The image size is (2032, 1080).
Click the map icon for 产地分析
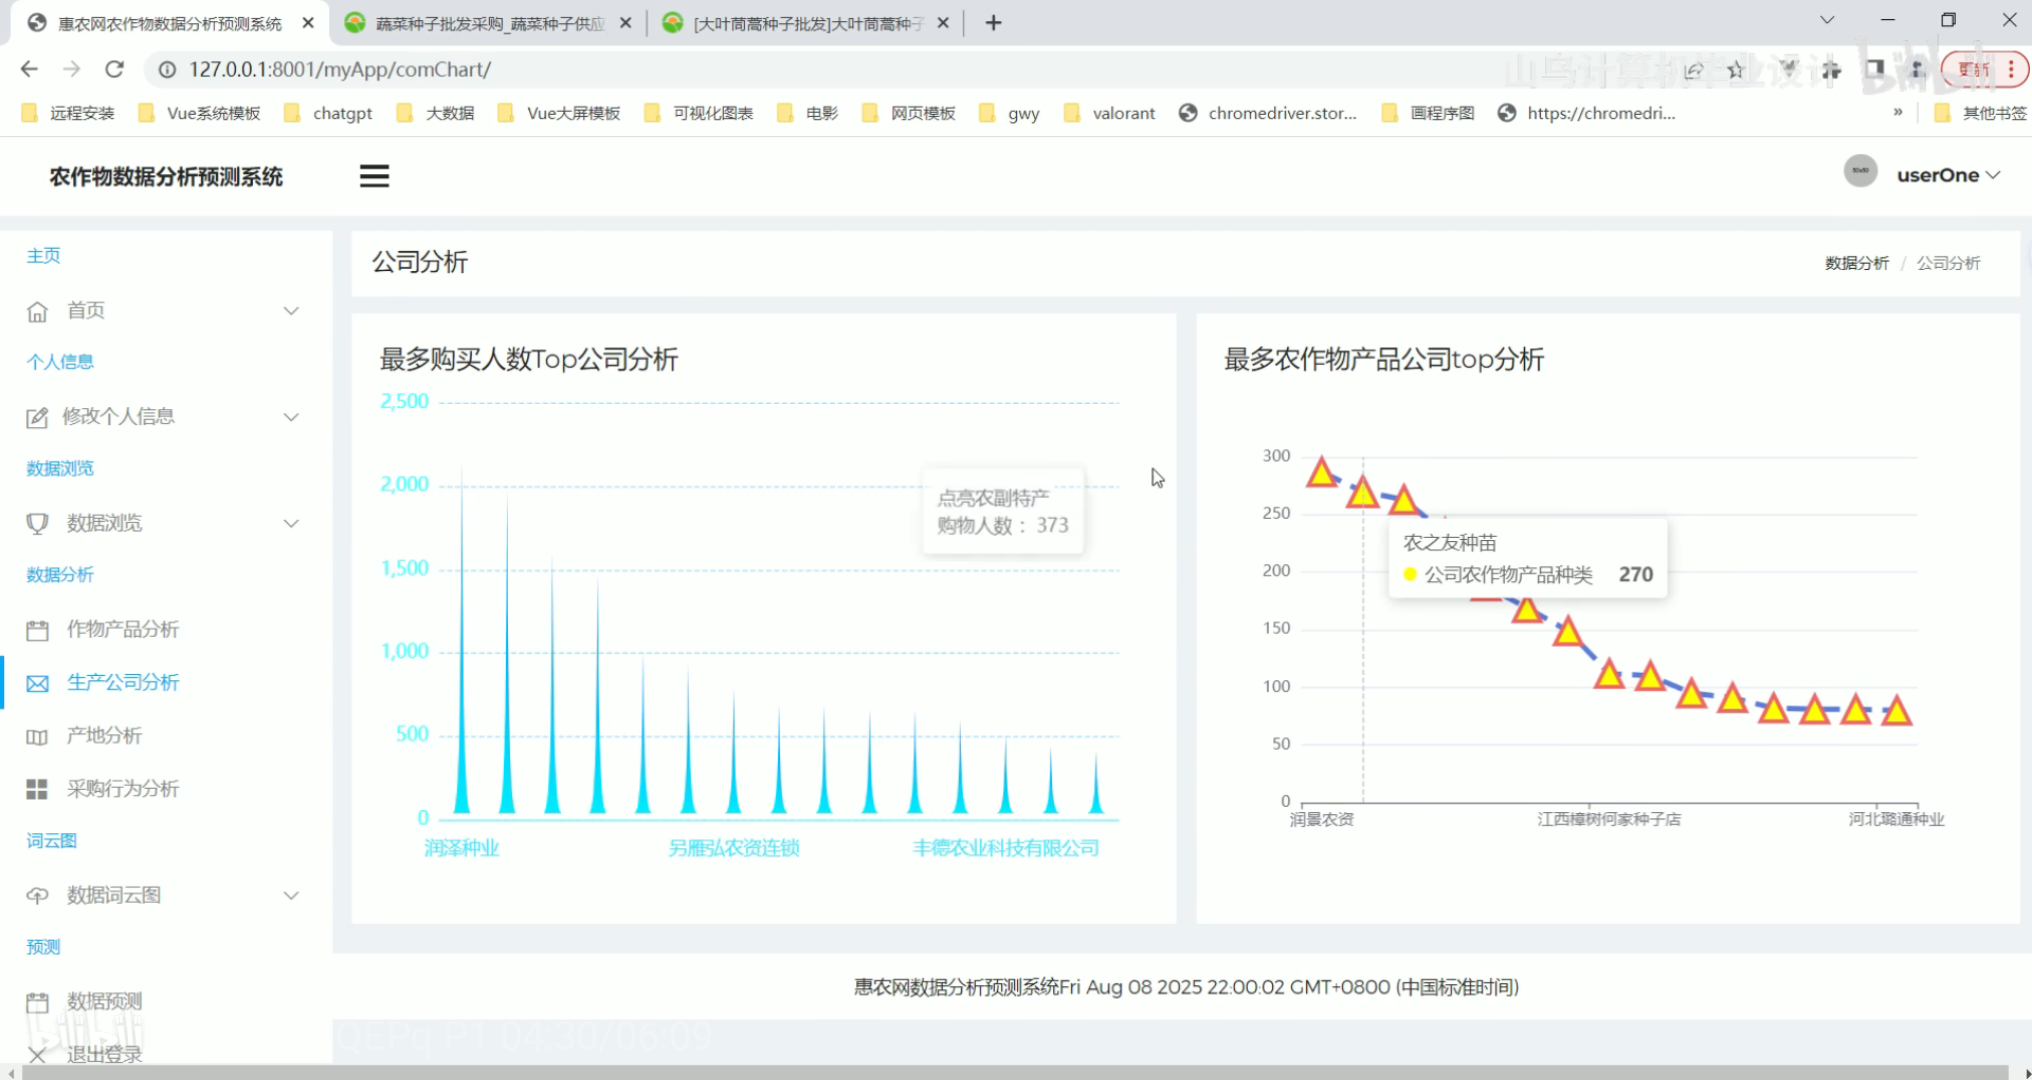pyautogui.click(x=37, y=737)
